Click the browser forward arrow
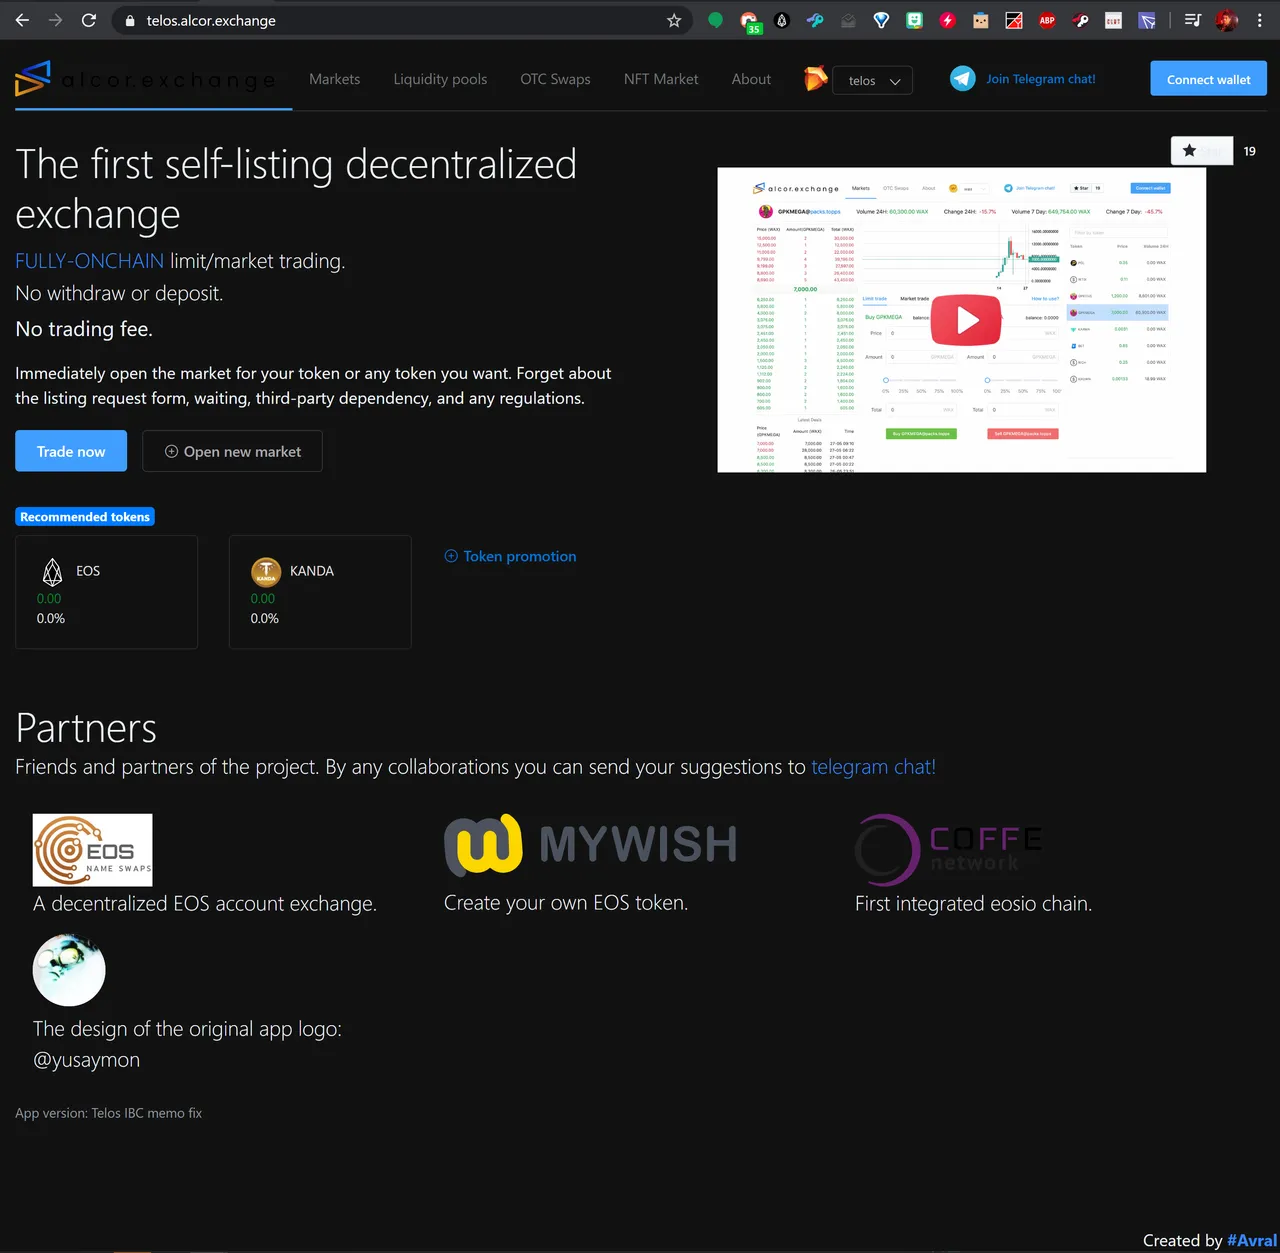 coord(55,20)
